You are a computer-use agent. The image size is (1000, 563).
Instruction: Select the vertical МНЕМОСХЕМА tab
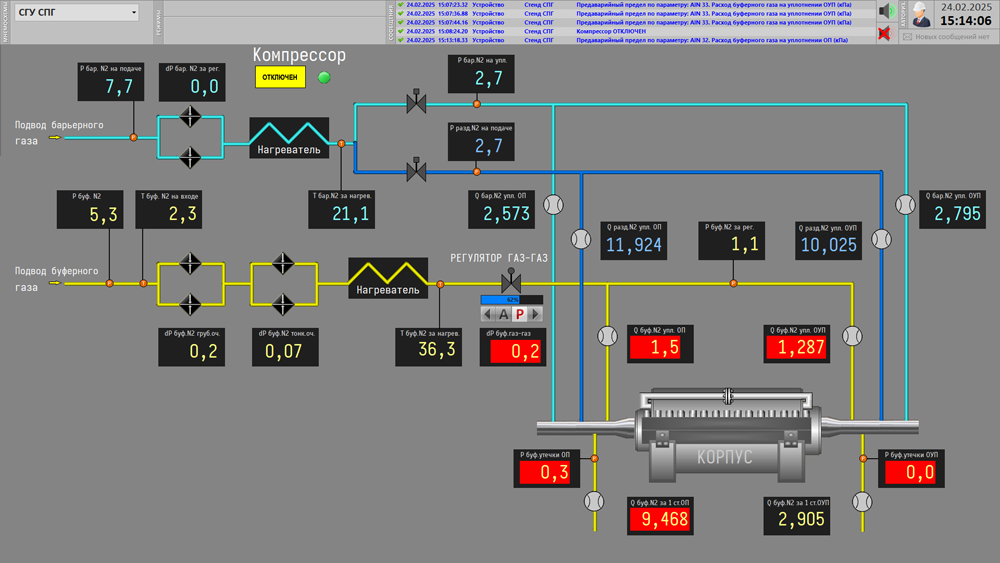pyautogui.click(x=5, y=22)
